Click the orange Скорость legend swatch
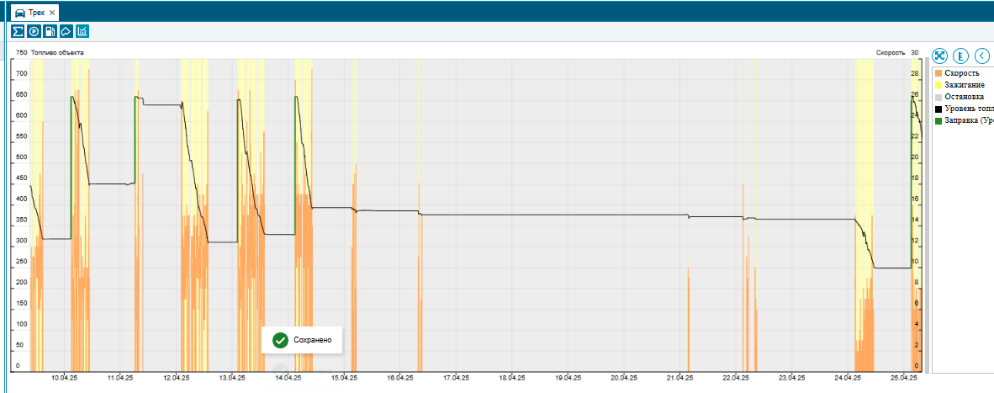The width and height of the screenshot is (994, 393). pos(938,73)
